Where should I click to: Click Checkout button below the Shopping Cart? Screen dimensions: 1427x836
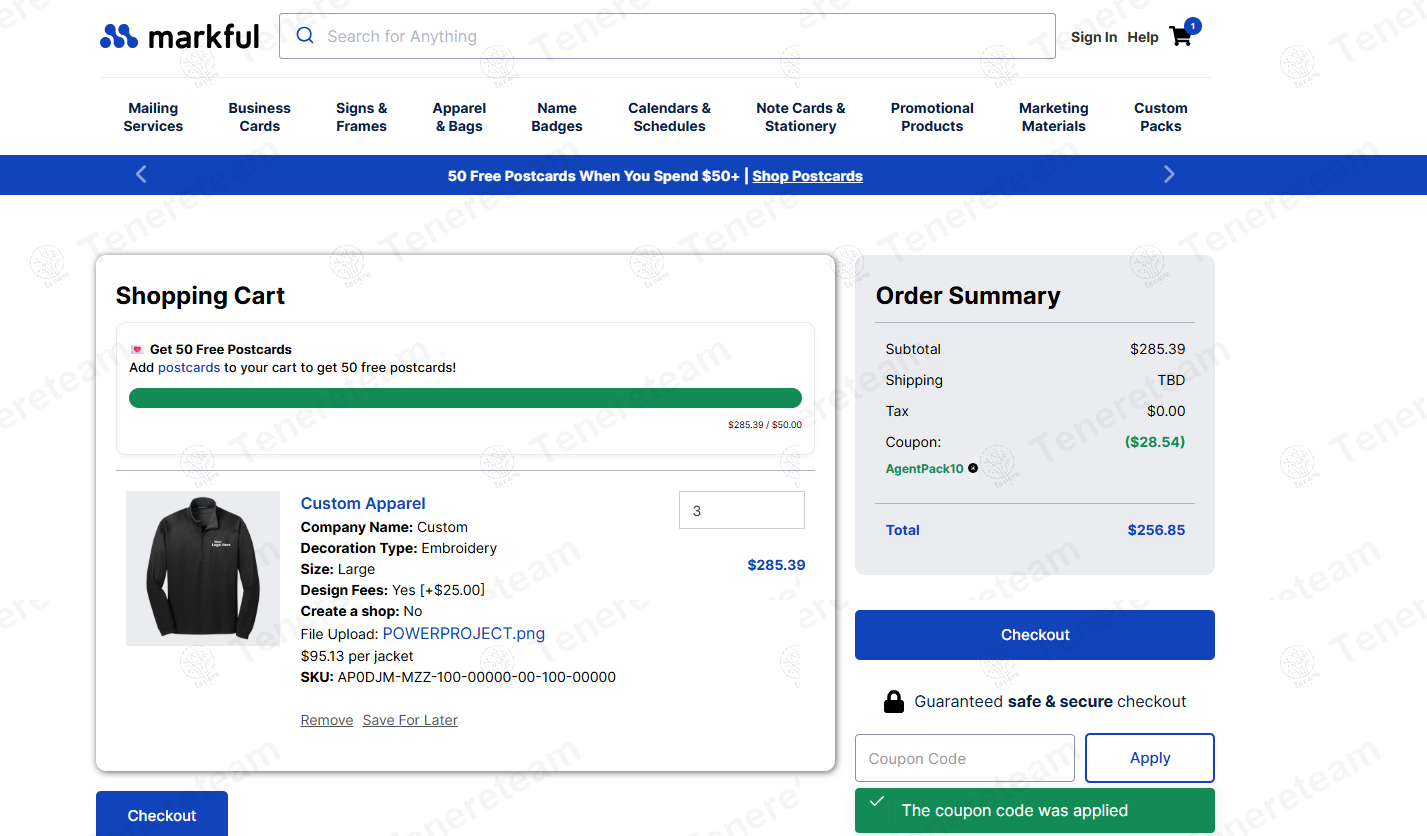tap(162, 814)
